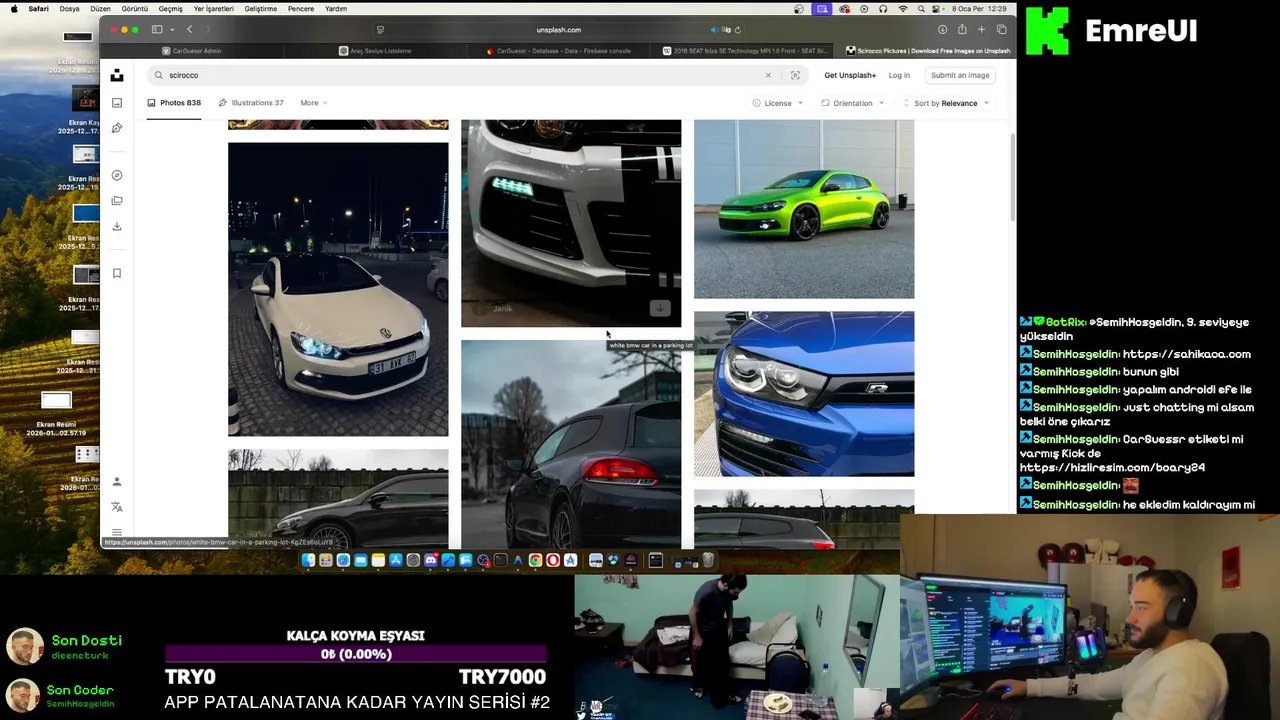Image resolution: width=1280 pixels, height=720 pixels.
Task: Open the Yer İşaretleri menu
Action: pos(213,9)
